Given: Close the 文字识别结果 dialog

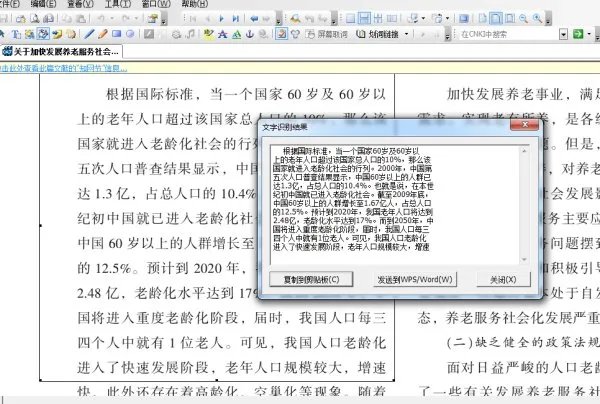Looking at the screenshot, I should (x=524, y=124).
